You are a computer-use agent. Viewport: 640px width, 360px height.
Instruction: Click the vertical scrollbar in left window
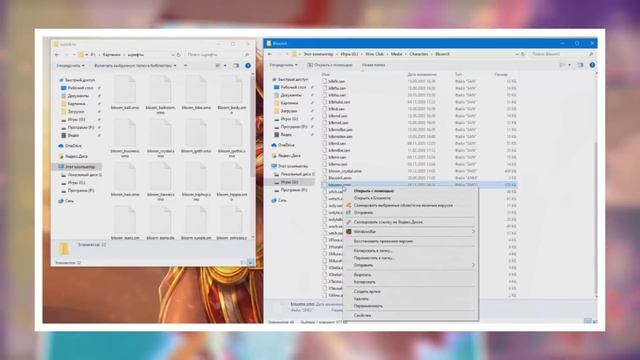click(253, 127)
